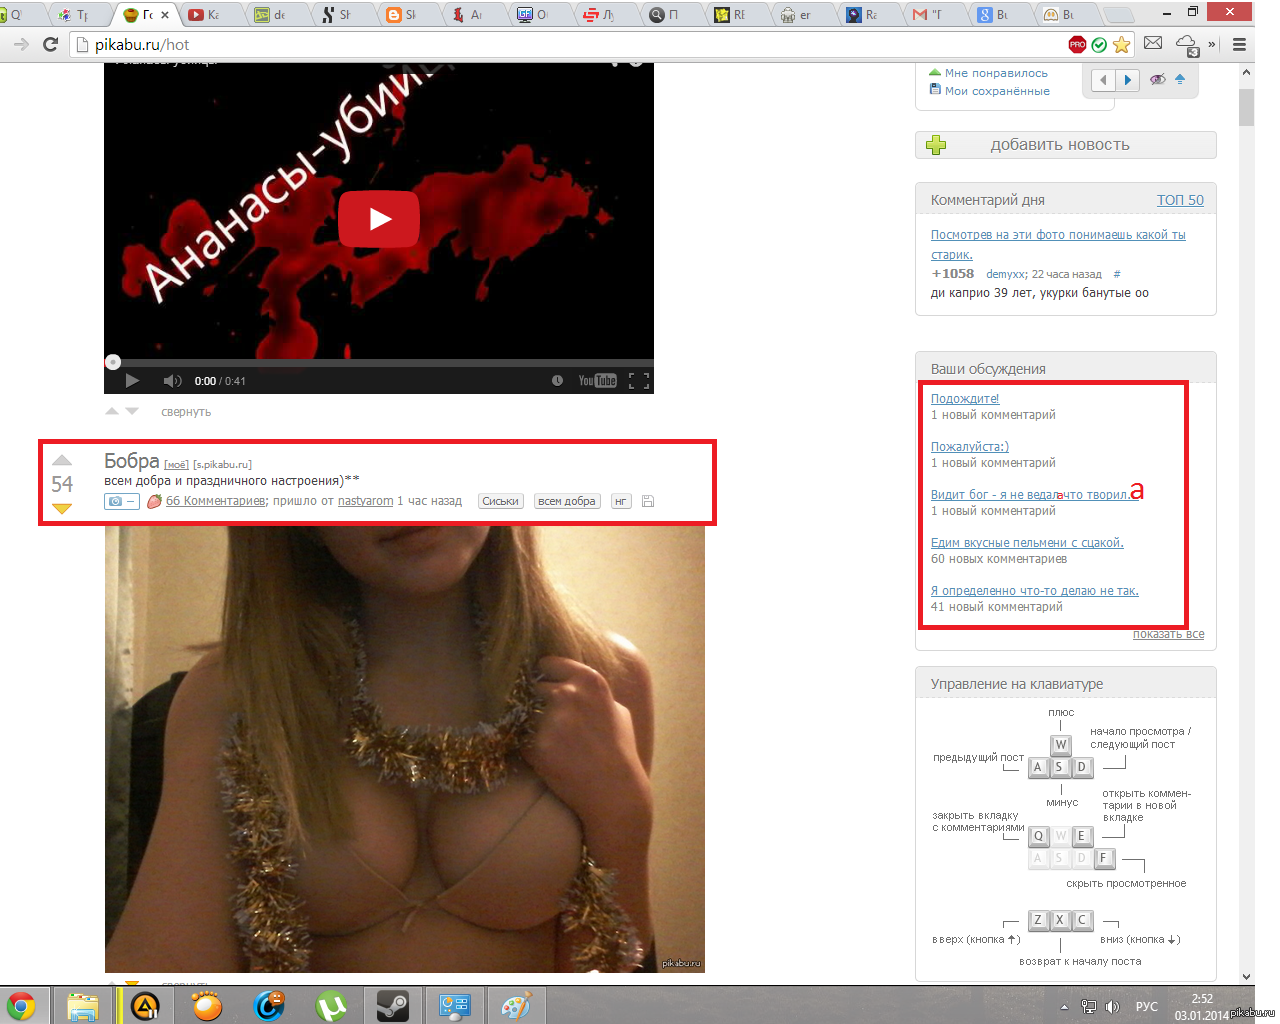Screen dimensions: 1280x1024
Task: Save the post using floppy disk icon
Action: click(648, 501)
